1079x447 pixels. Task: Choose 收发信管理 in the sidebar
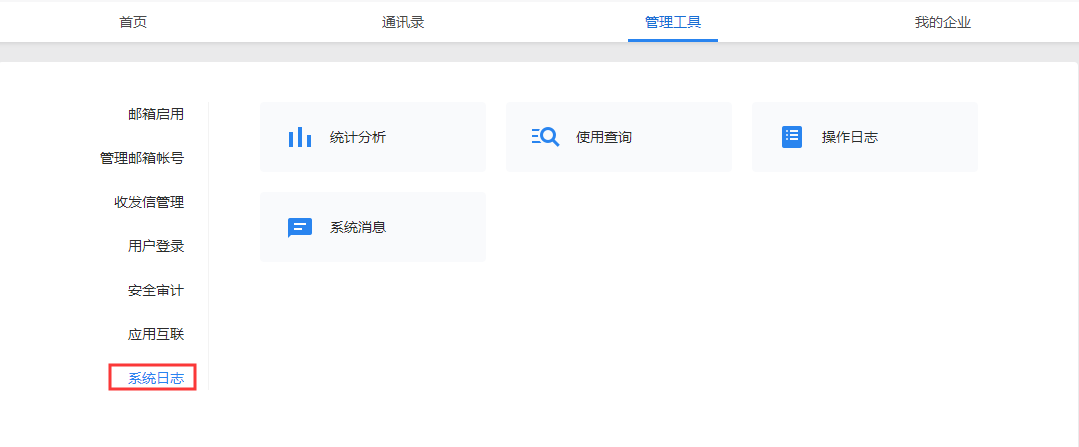[x=149, y=202]
